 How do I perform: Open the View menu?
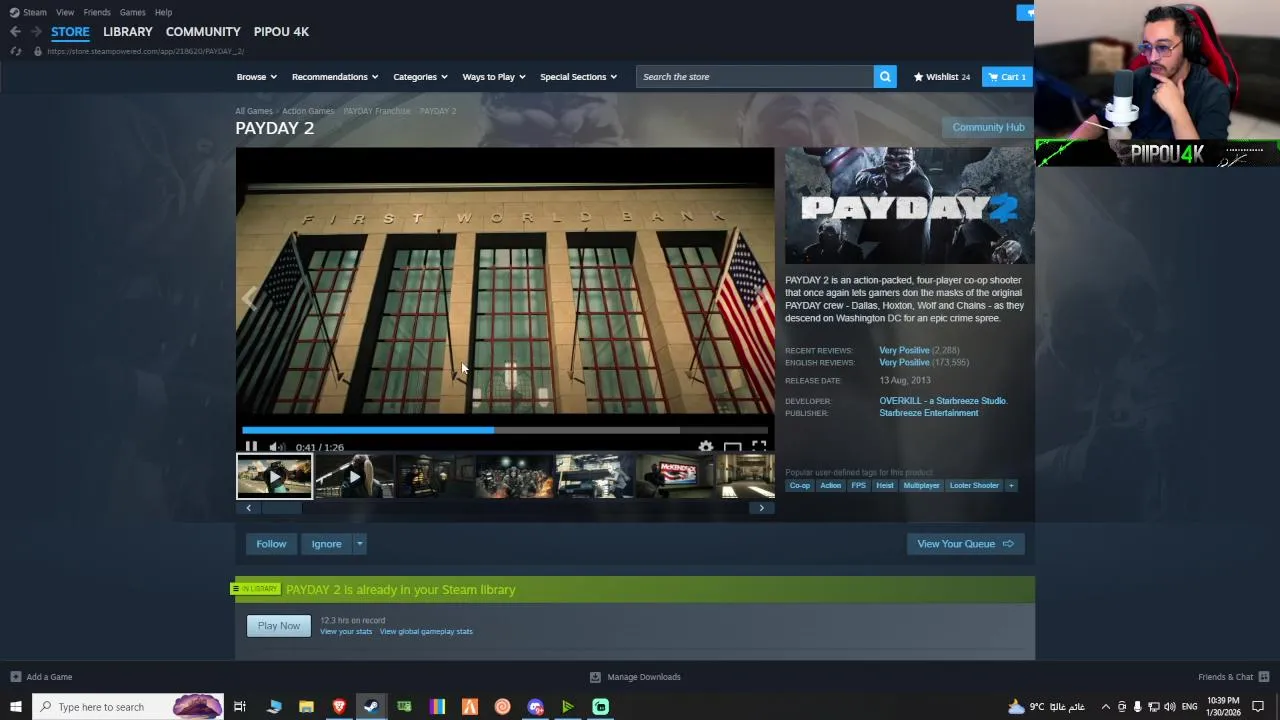pos(65,12)
